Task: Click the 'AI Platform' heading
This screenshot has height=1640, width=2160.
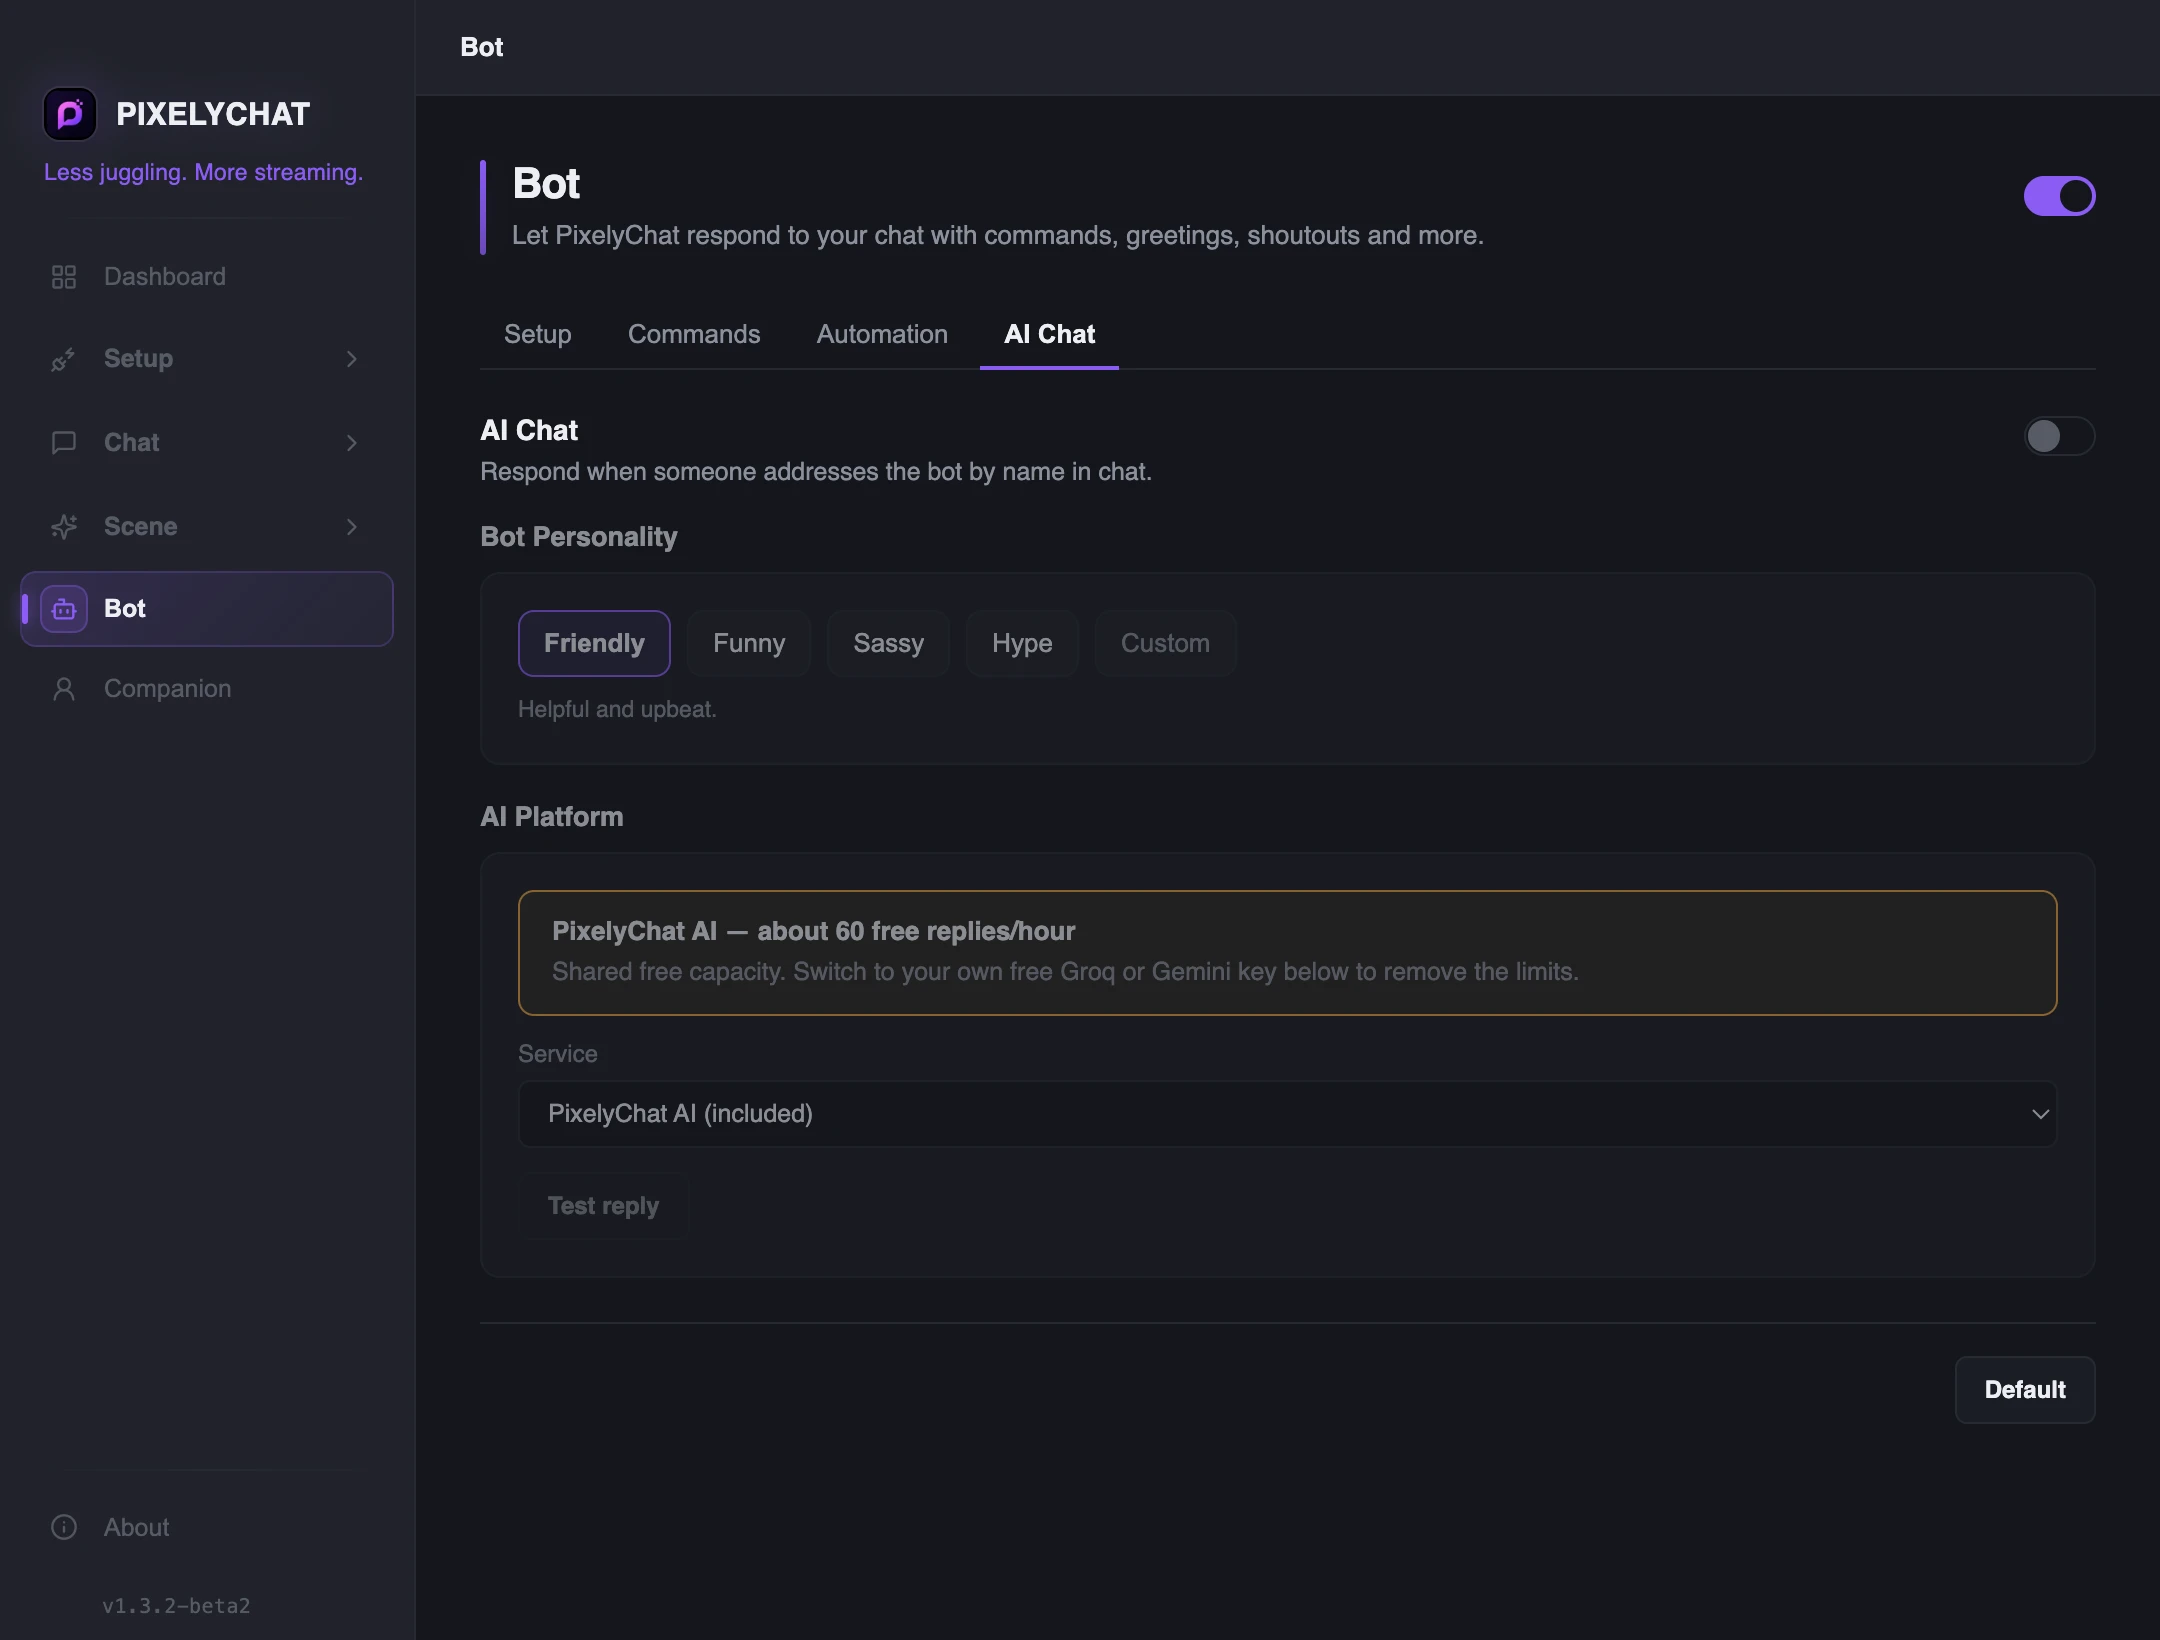Action: [x=552, y=817]
